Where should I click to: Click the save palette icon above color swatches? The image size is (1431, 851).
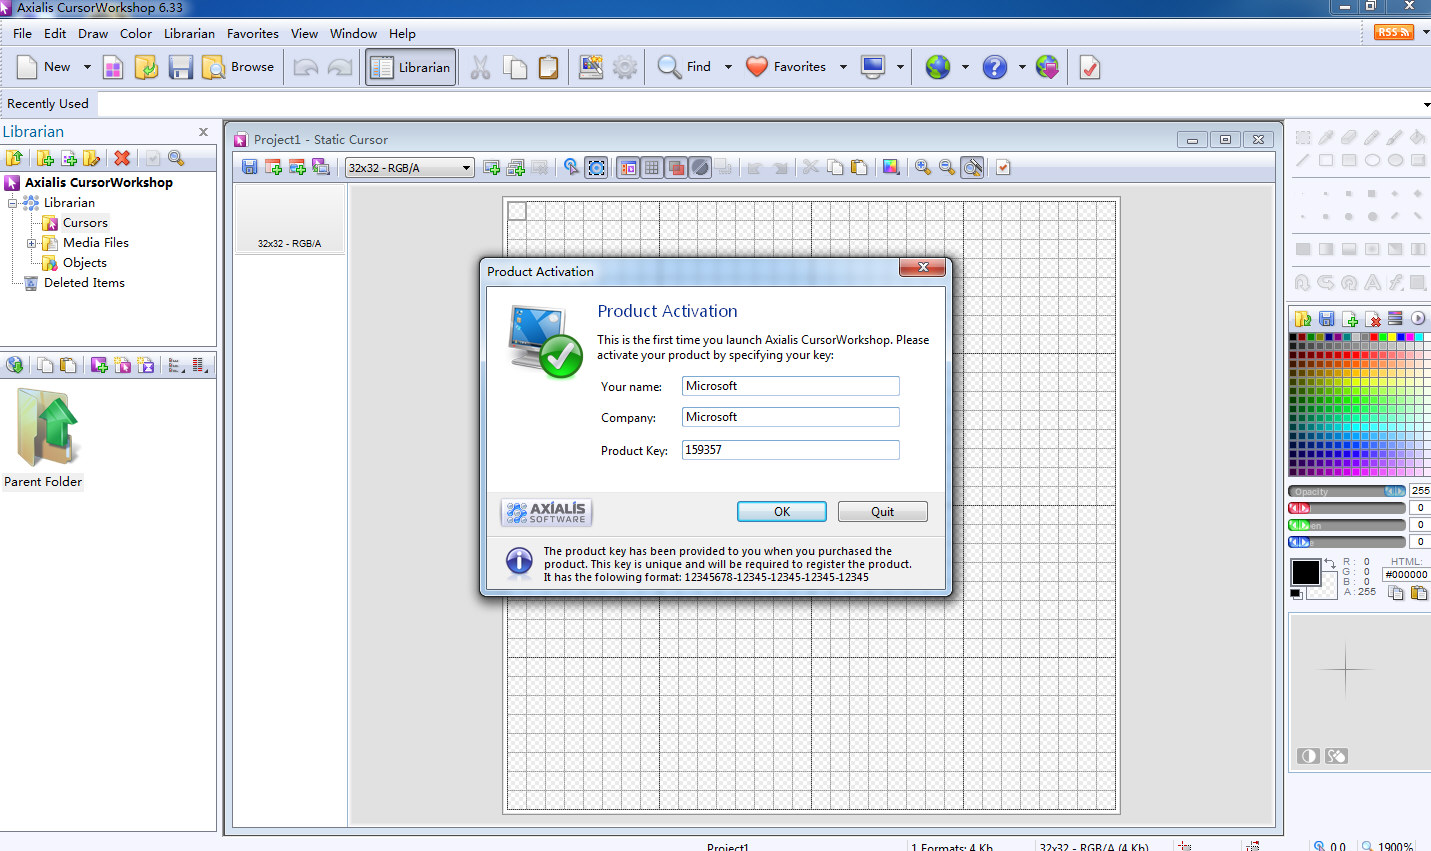pos(1326,319)
